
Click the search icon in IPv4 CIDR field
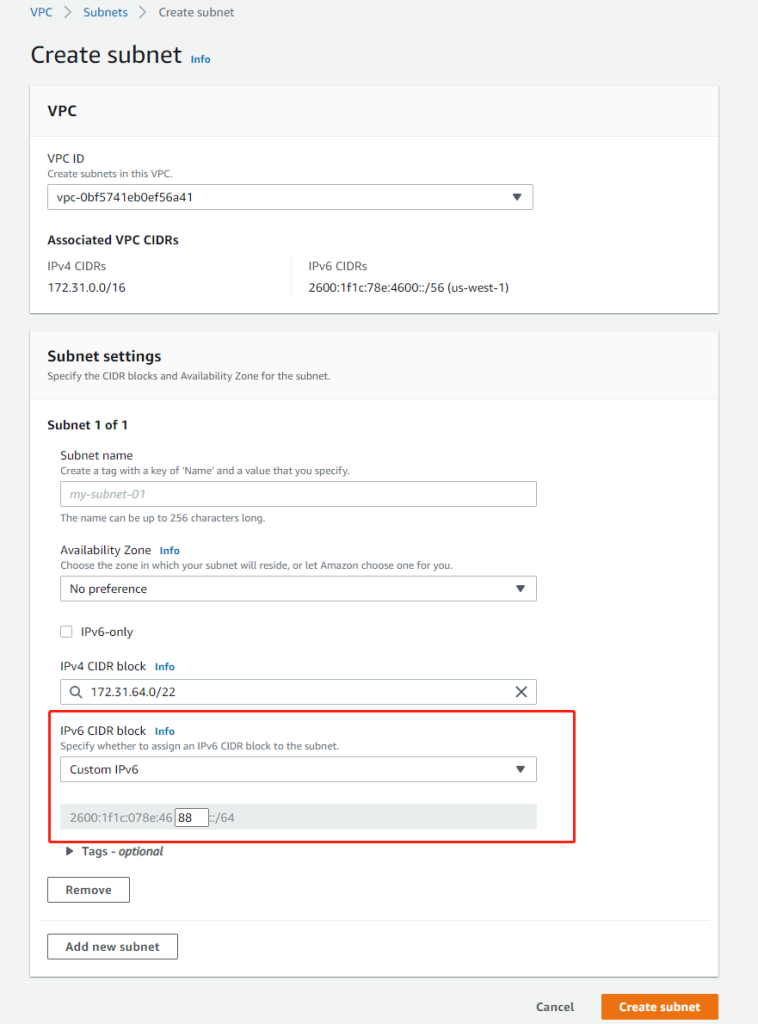click(76, 692)
